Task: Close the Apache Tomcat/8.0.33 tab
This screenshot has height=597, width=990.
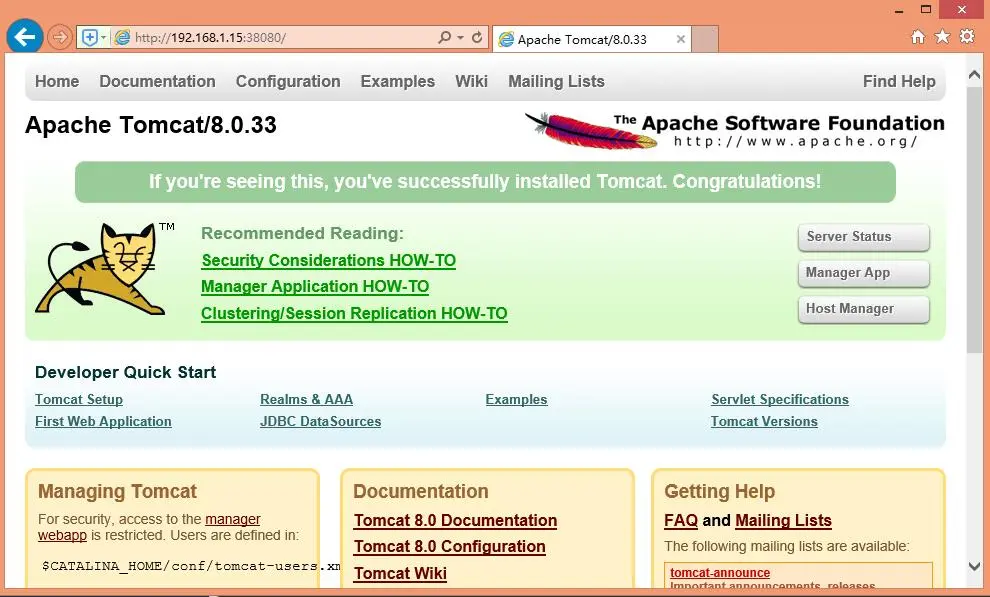Action: point(681,39)
